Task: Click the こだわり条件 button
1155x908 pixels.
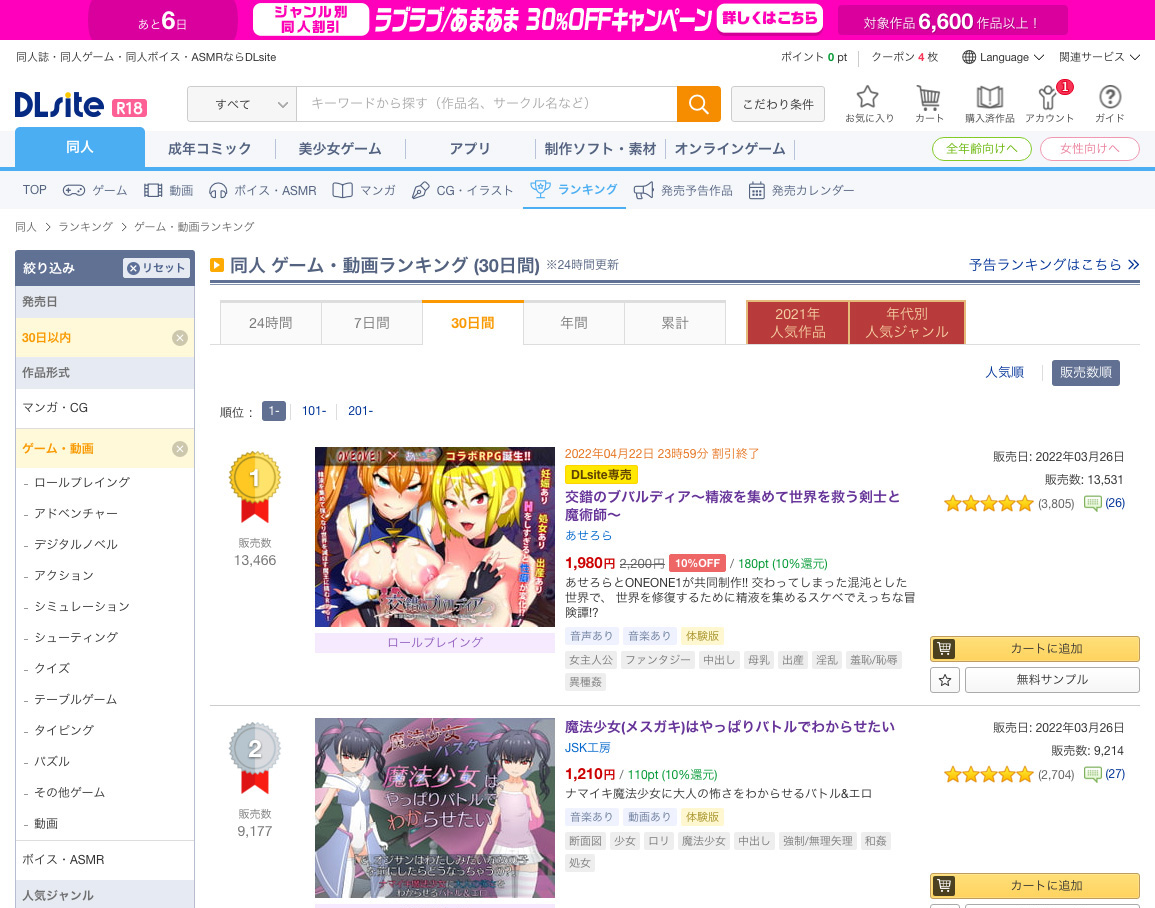Action: coord(778,104)
